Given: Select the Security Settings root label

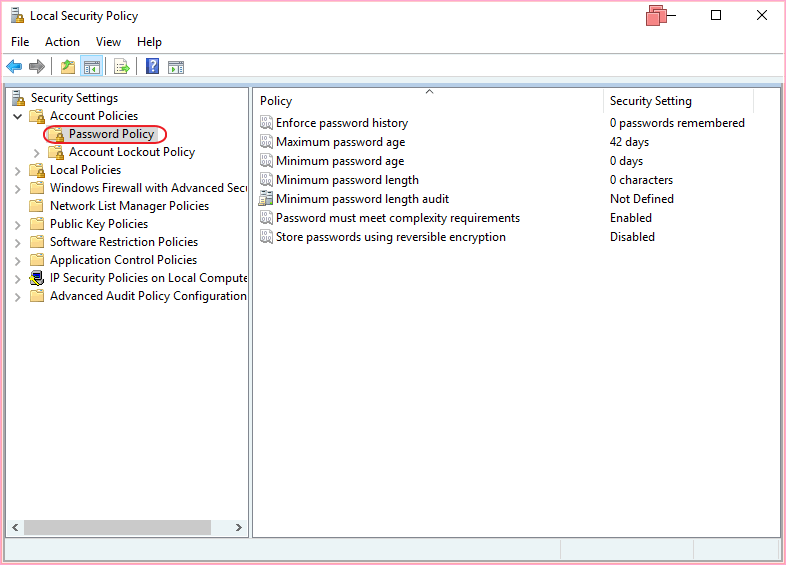Looking at the screenshot, I should [x=74, y=98].
